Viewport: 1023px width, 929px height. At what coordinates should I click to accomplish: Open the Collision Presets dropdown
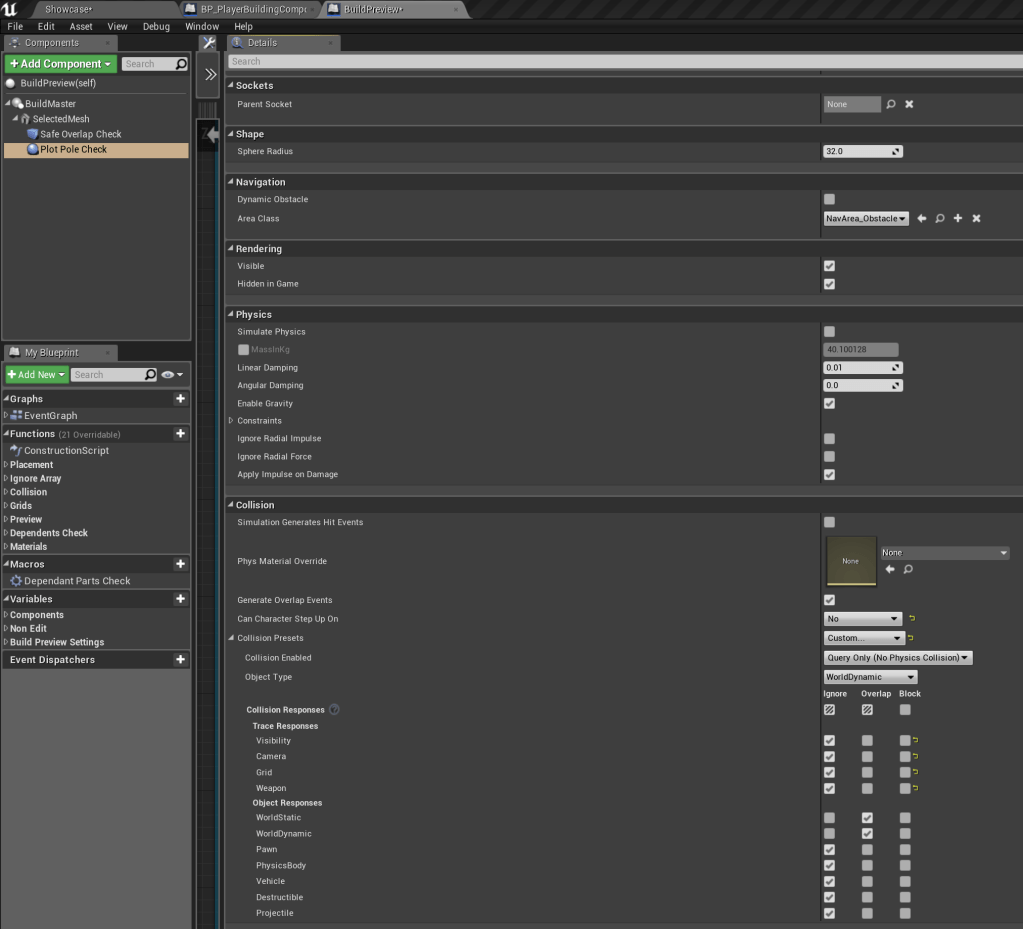pyautogui.click(x=864, y=638)
